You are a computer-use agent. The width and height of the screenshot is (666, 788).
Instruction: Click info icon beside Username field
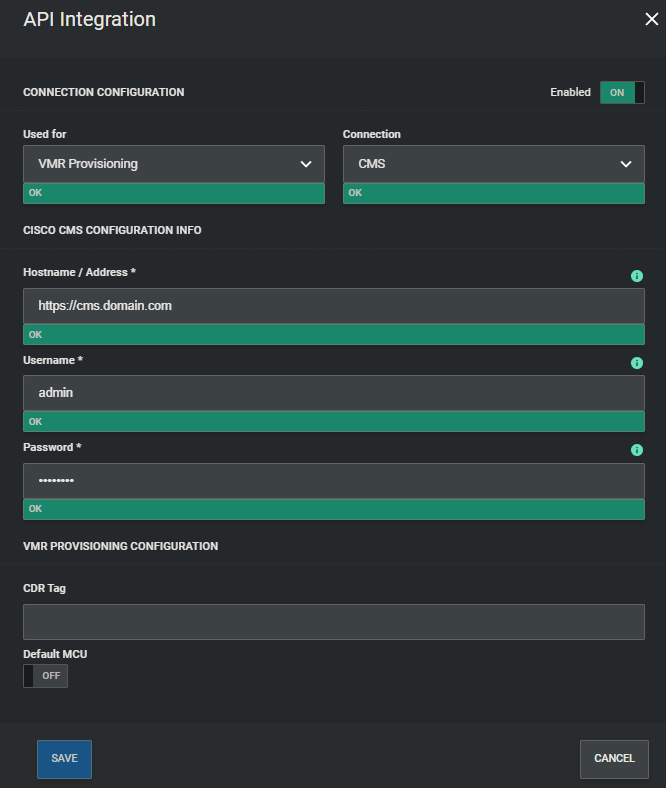637,363
